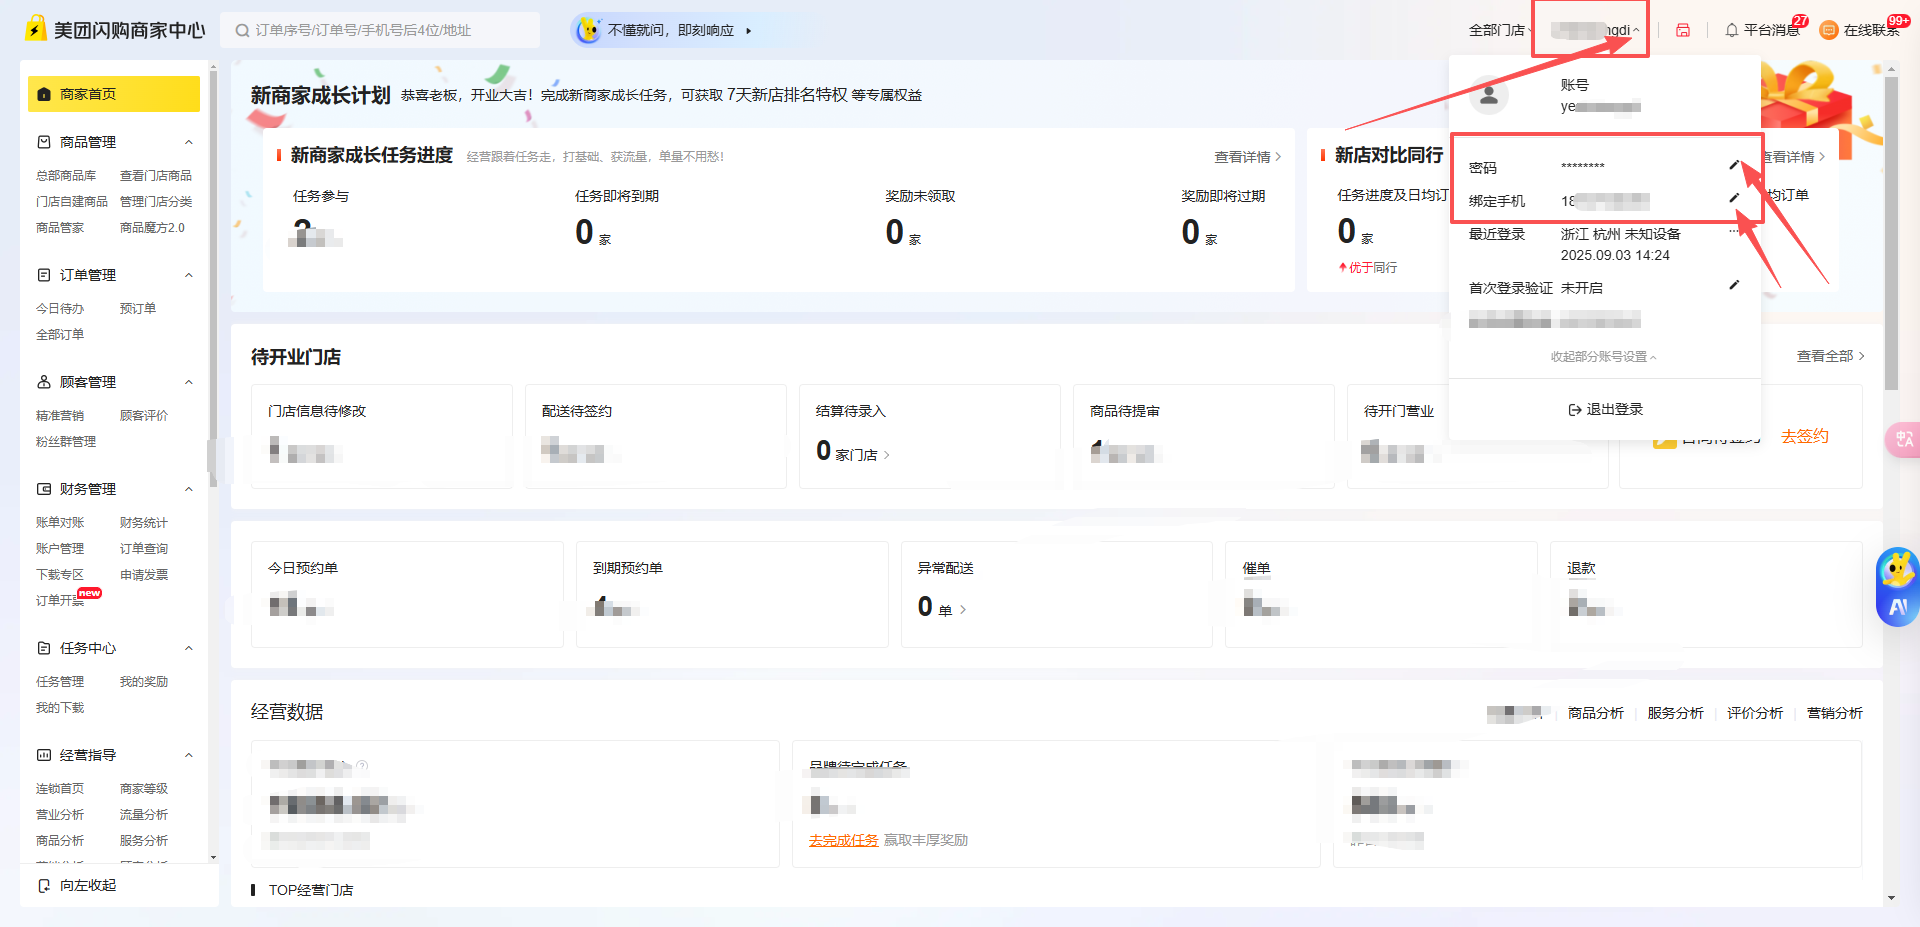Open the 全部门店 store dropdown
The image size is (1920, 927).
point(1499,30)
